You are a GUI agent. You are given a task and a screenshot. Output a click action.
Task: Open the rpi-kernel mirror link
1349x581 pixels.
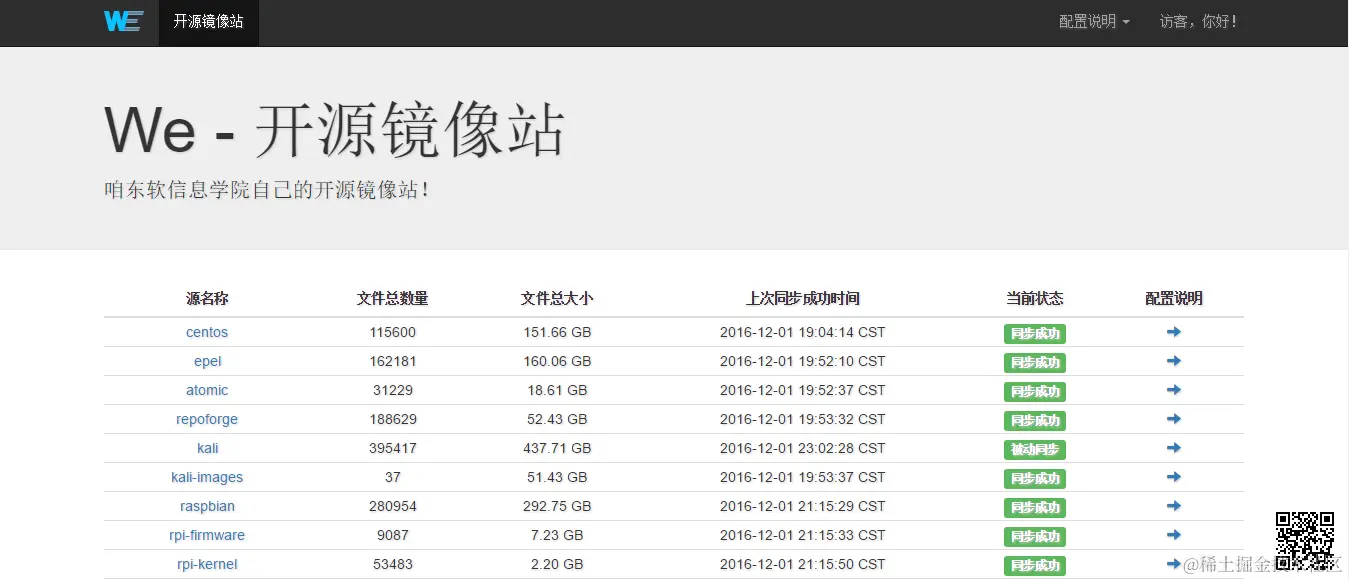207,564
